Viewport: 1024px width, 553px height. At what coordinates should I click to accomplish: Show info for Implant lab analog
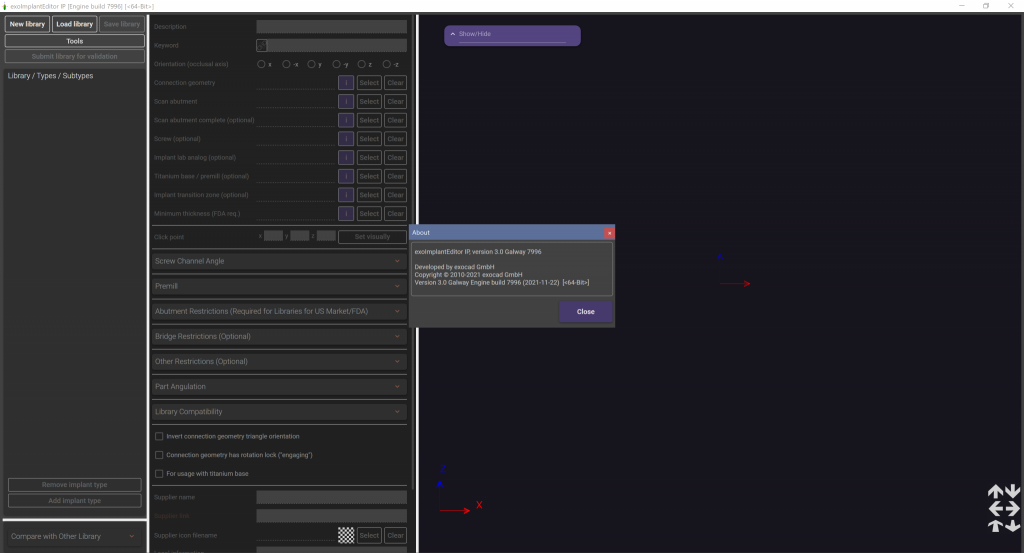point(346,157)
